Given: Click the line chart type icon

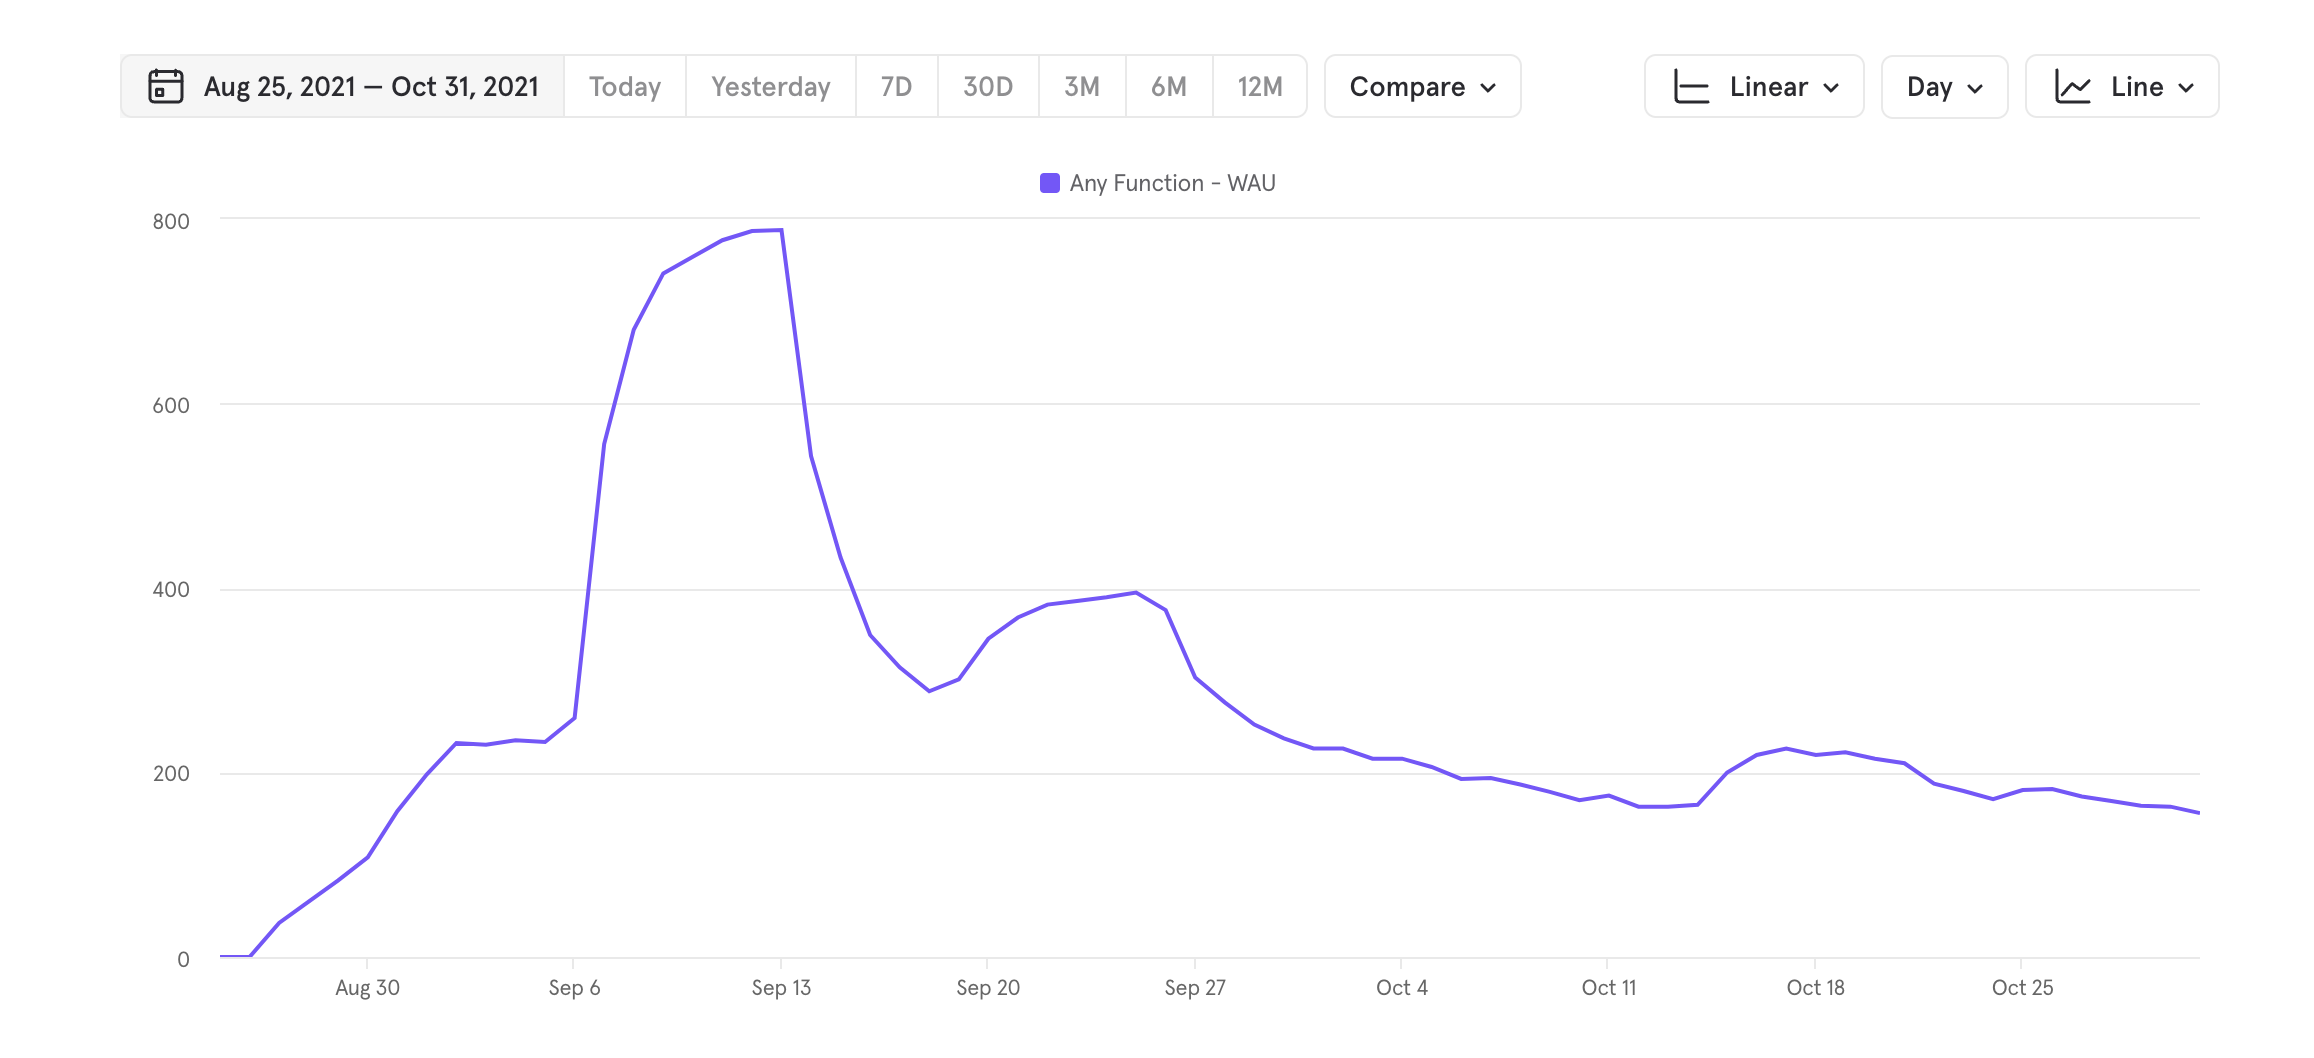Looking at the screenshot, I should [2072, 87].
